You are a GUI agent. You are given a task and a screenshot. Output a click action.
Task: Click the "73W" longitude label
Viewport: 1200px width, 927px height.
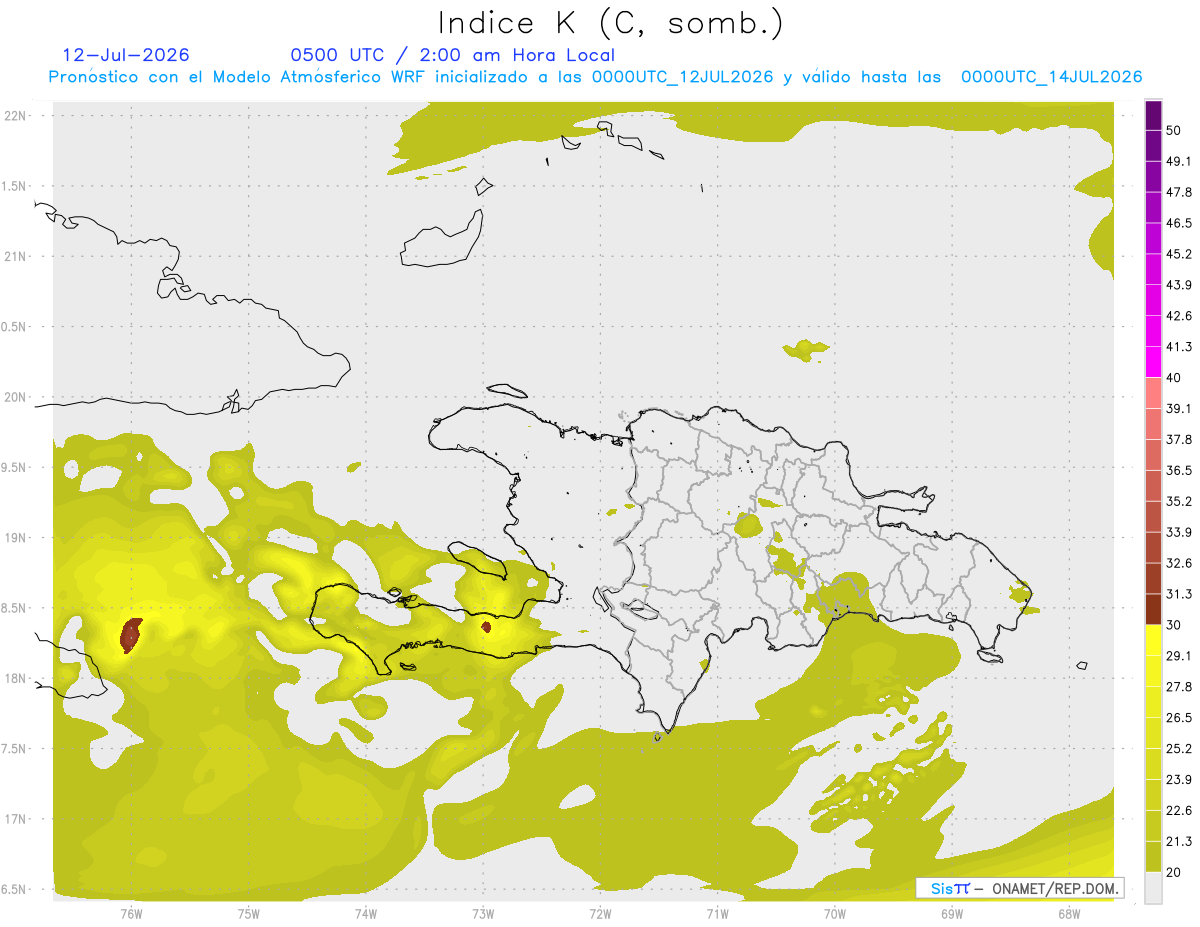coord(483,914)
